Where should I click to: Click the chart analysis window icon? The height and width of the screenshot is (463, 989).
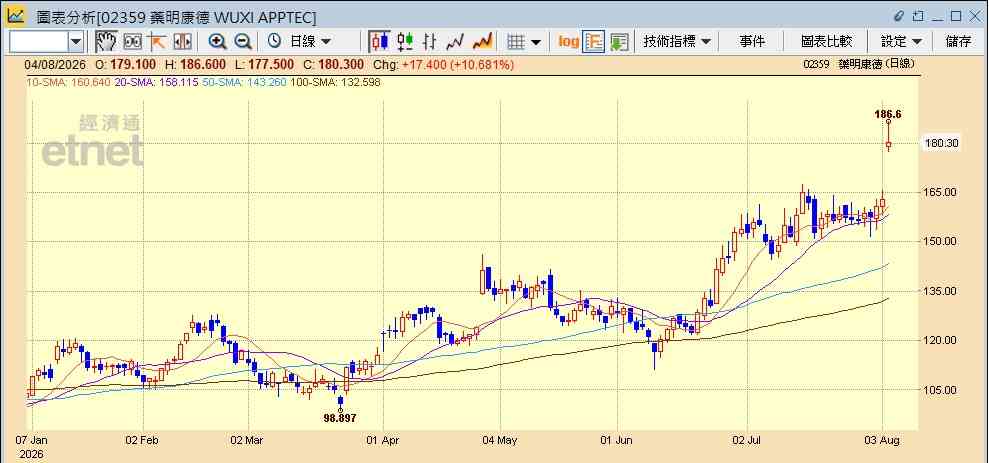point(16,16)
